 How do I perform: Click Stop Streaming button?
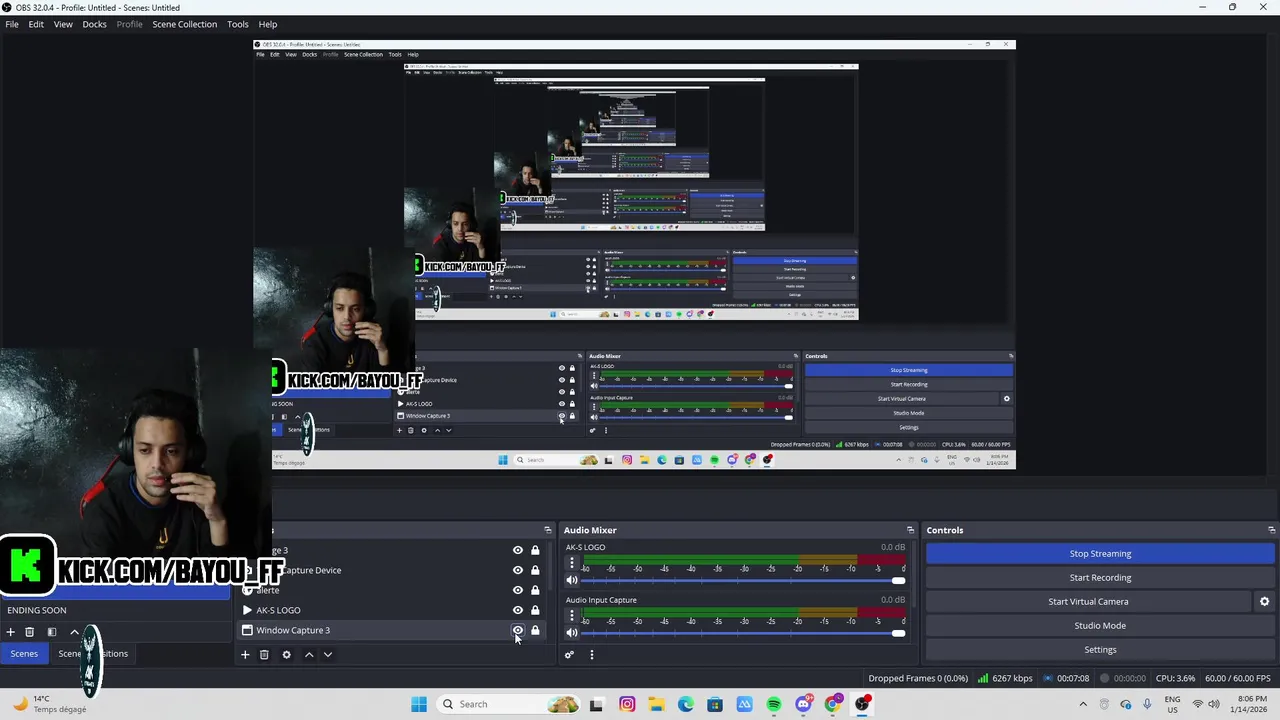(x=1100, y=554)
